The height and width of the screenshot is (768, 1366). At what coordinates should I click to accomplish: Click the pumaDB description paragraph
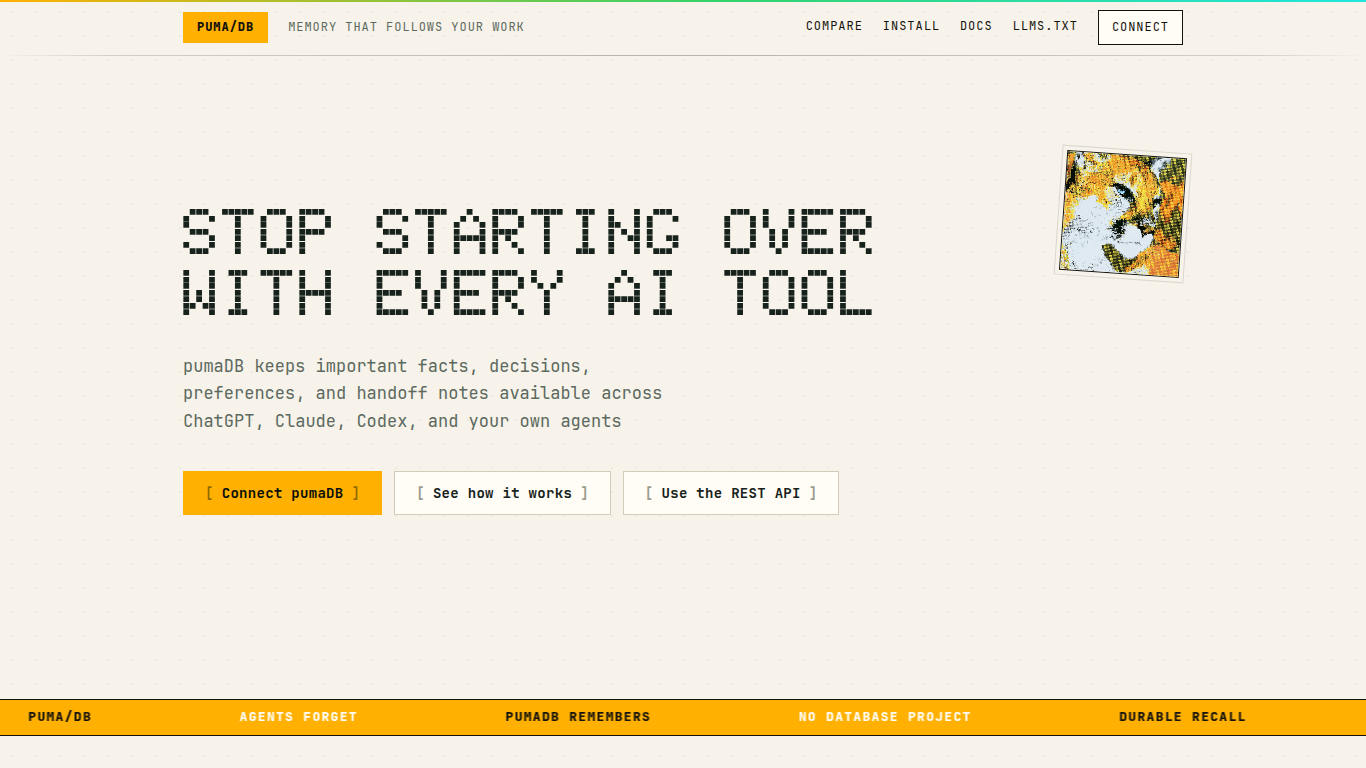pos(422,393)
